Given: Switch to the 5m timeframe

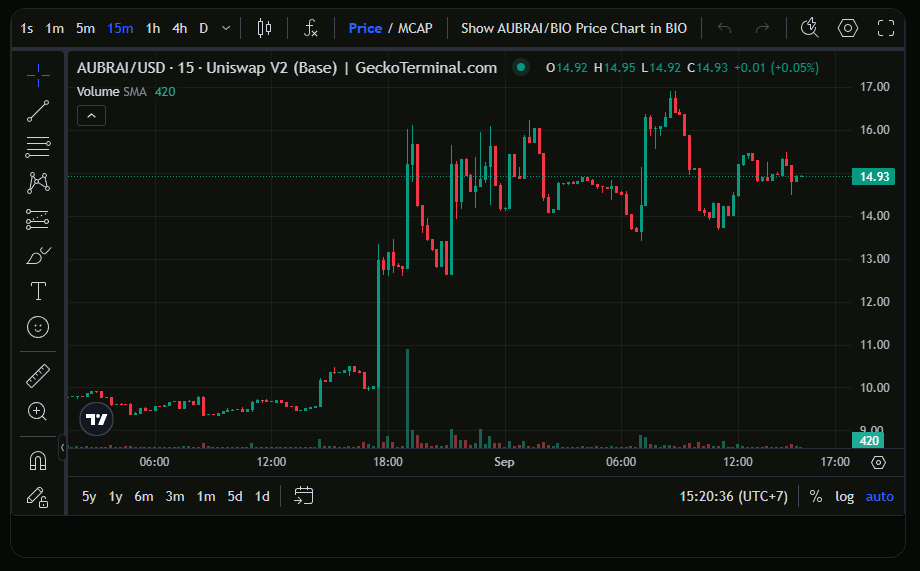Looking at the screenshot, I should (x=85, y=28).
